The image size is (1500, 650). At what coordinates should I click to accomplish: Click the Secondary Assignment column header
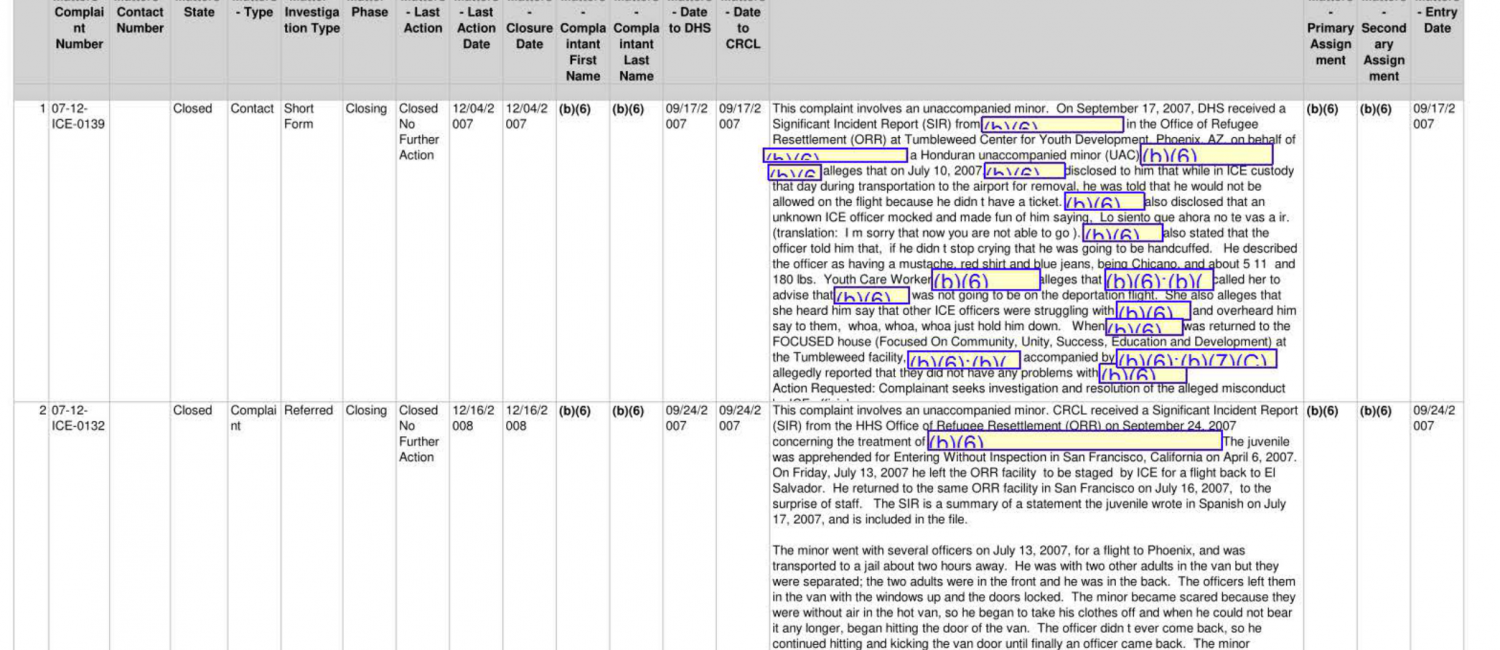click(1384, 52)
